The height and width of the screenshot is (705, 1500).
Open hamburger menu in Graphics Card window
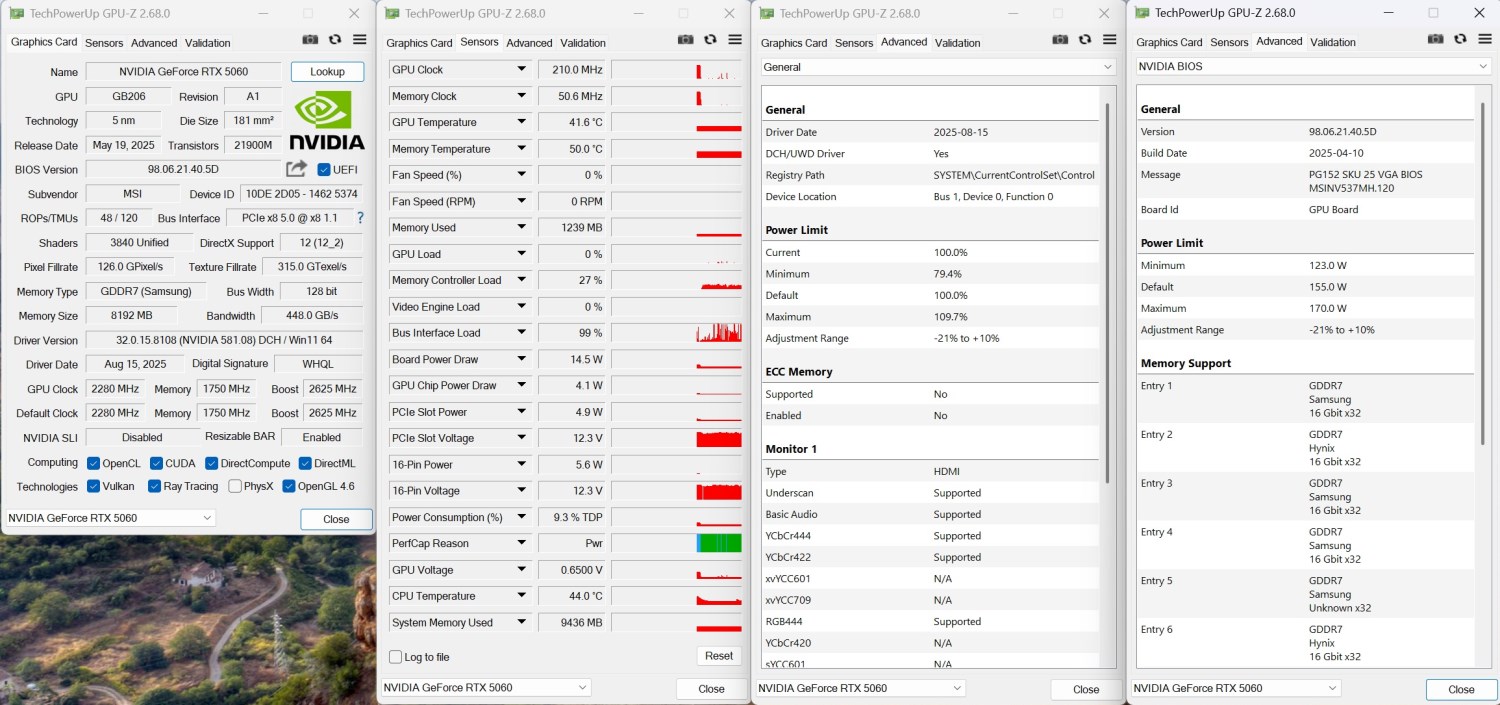coord(360,39)
